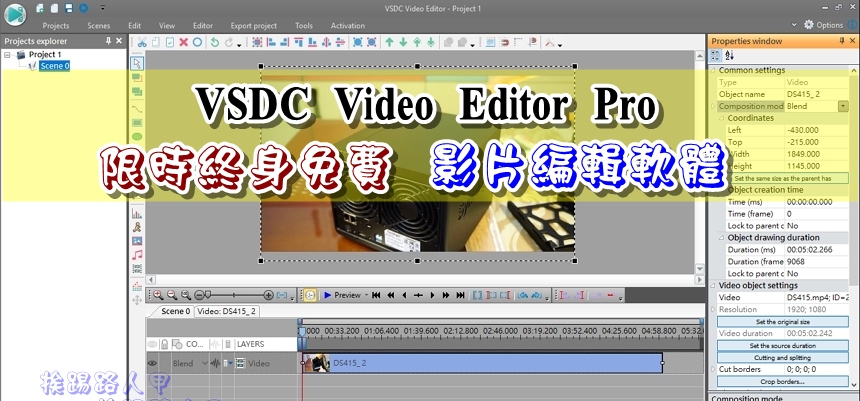Open the Blend mode dropdown on Video layer
Viewport: 860px width, 401px height.
pyautogui.click(x=205, y=363)
